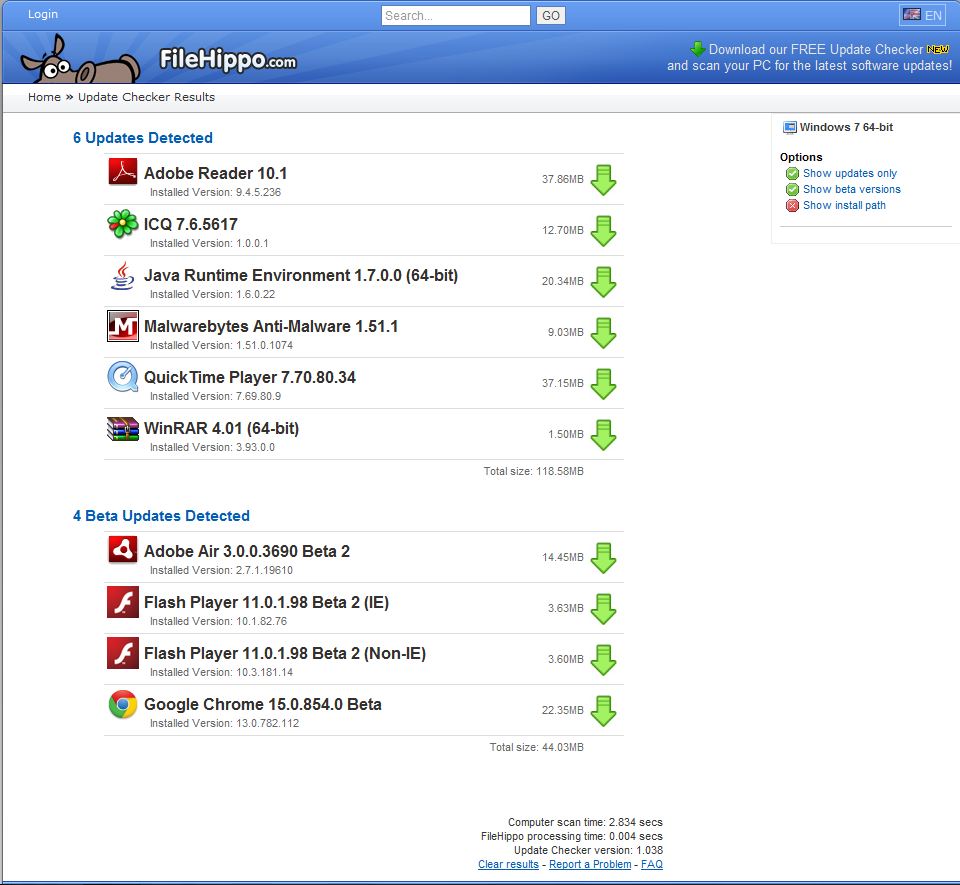Click the 4 Beta Updates Detected heading
Screen dimensions: 960x885
[x=161, y=516]
